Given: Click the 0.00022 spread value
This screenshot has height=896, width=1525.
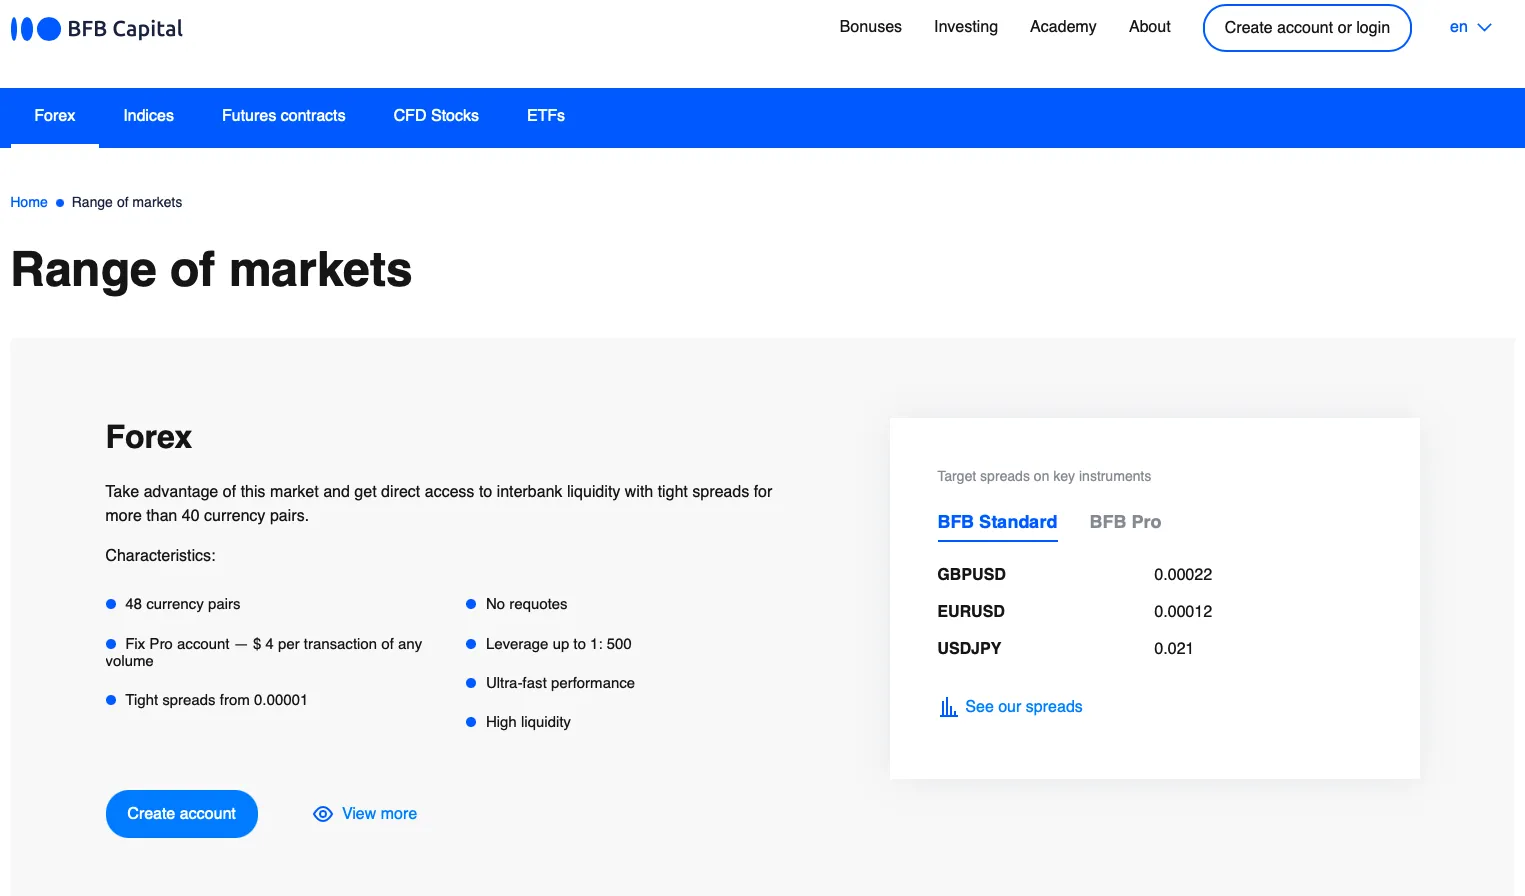Looking at the screenshot, I should coord(1183,575).
